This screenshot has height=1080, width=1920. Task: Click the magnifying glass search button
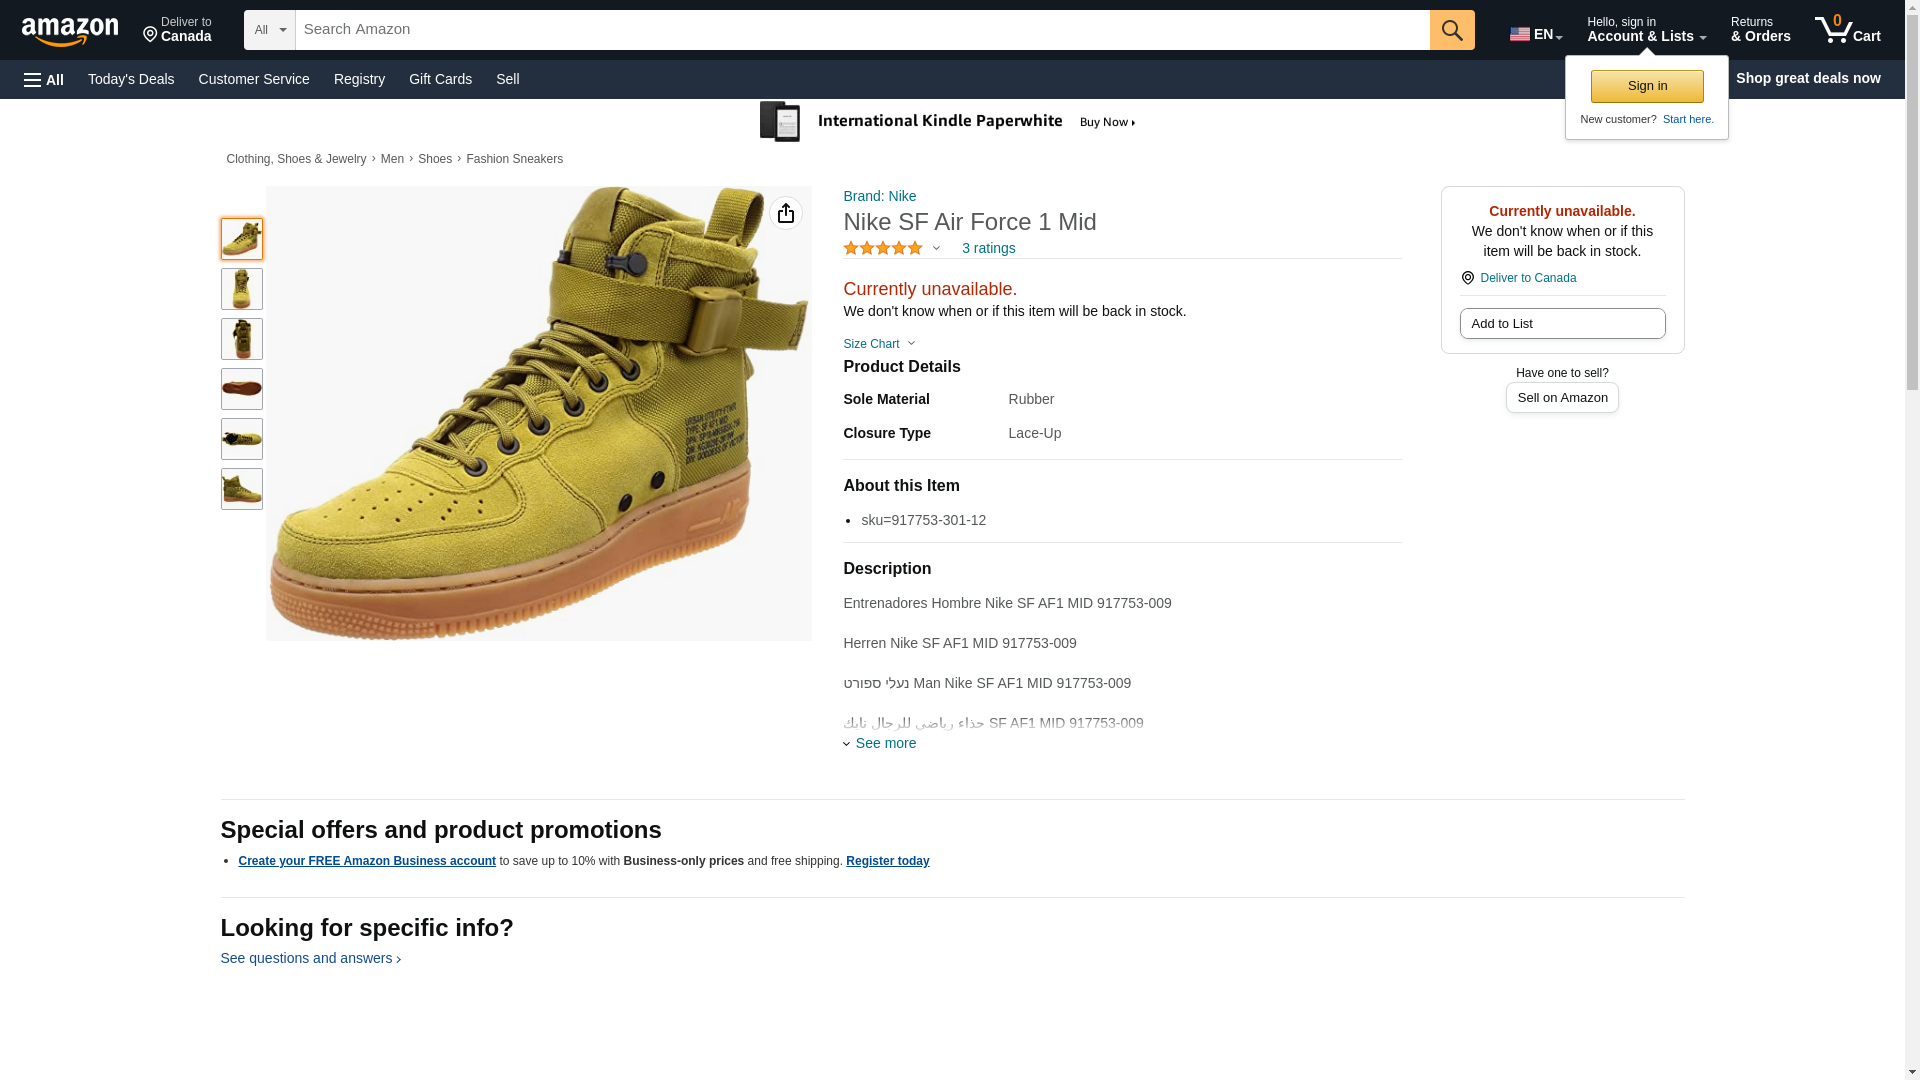pyautogui.click(x=1451, y=30)
